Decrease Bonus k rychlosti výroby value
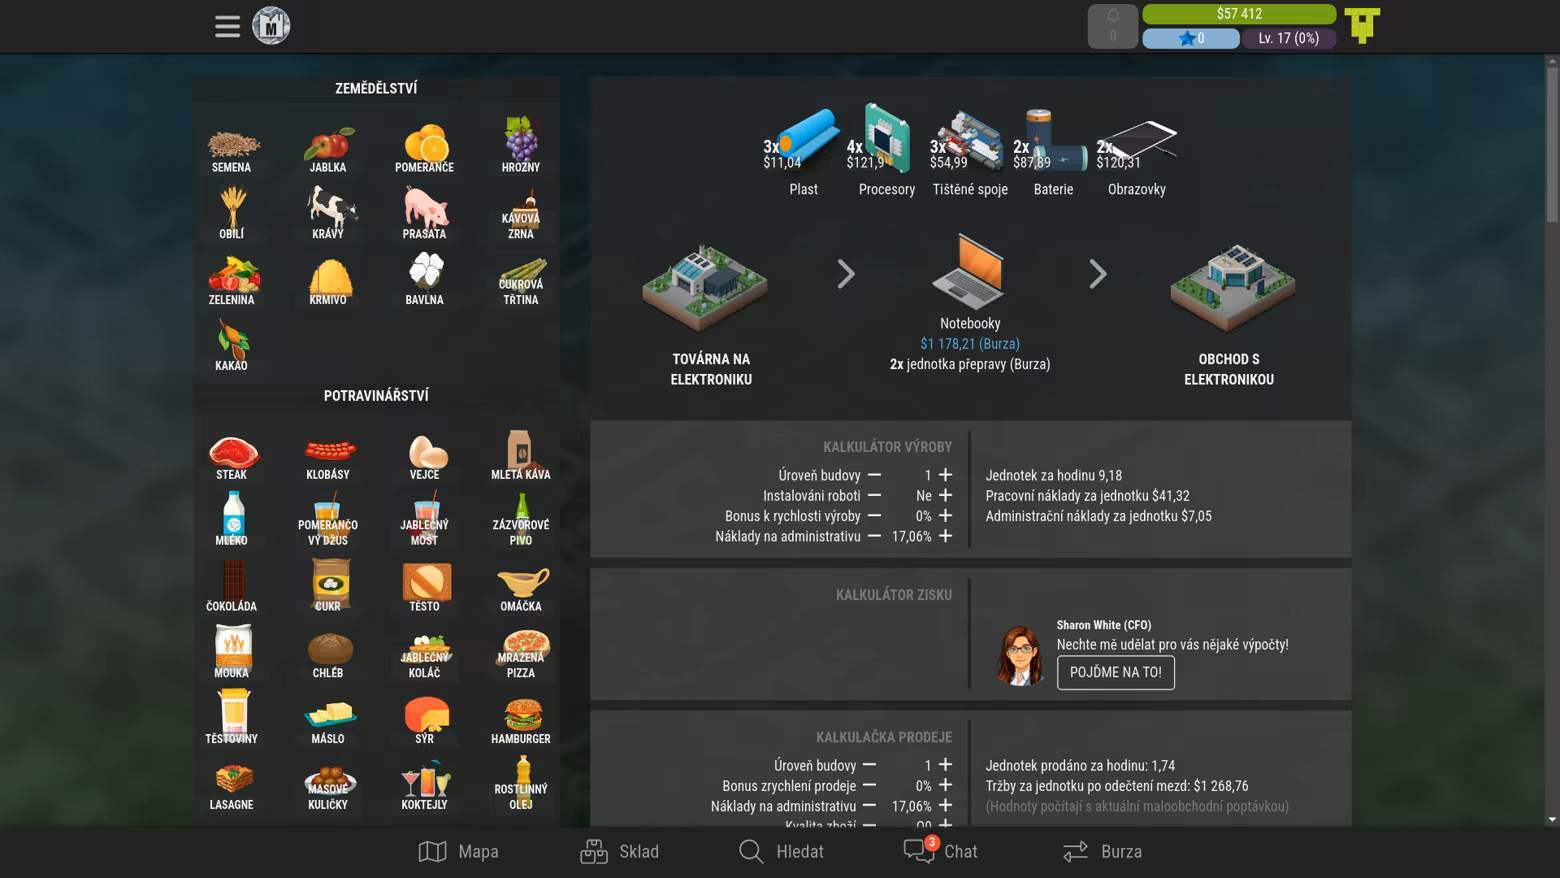The width and height of the screenshot is (1560, 878). 874,516
